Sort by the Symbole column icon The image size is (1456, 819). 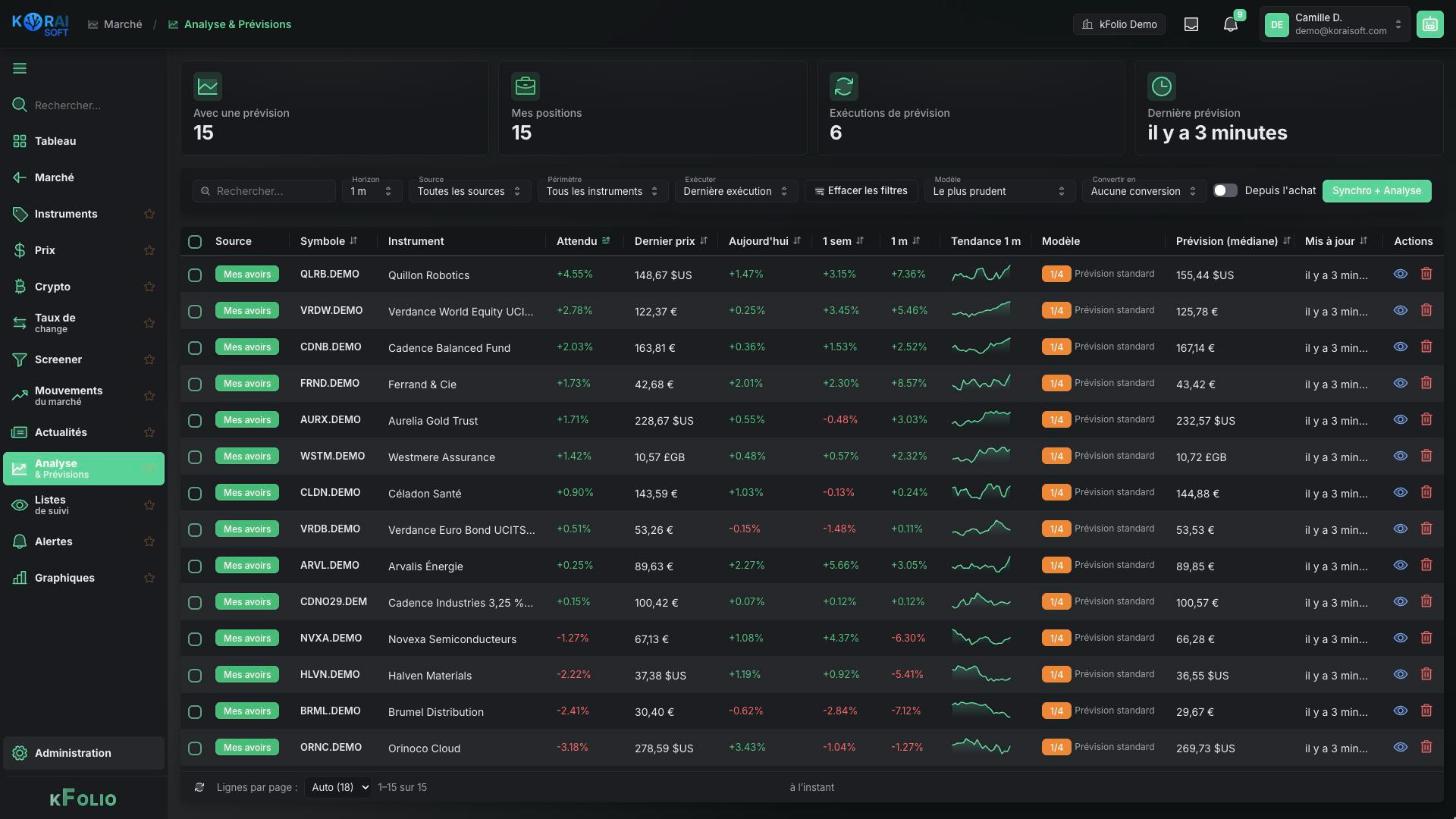353,241
